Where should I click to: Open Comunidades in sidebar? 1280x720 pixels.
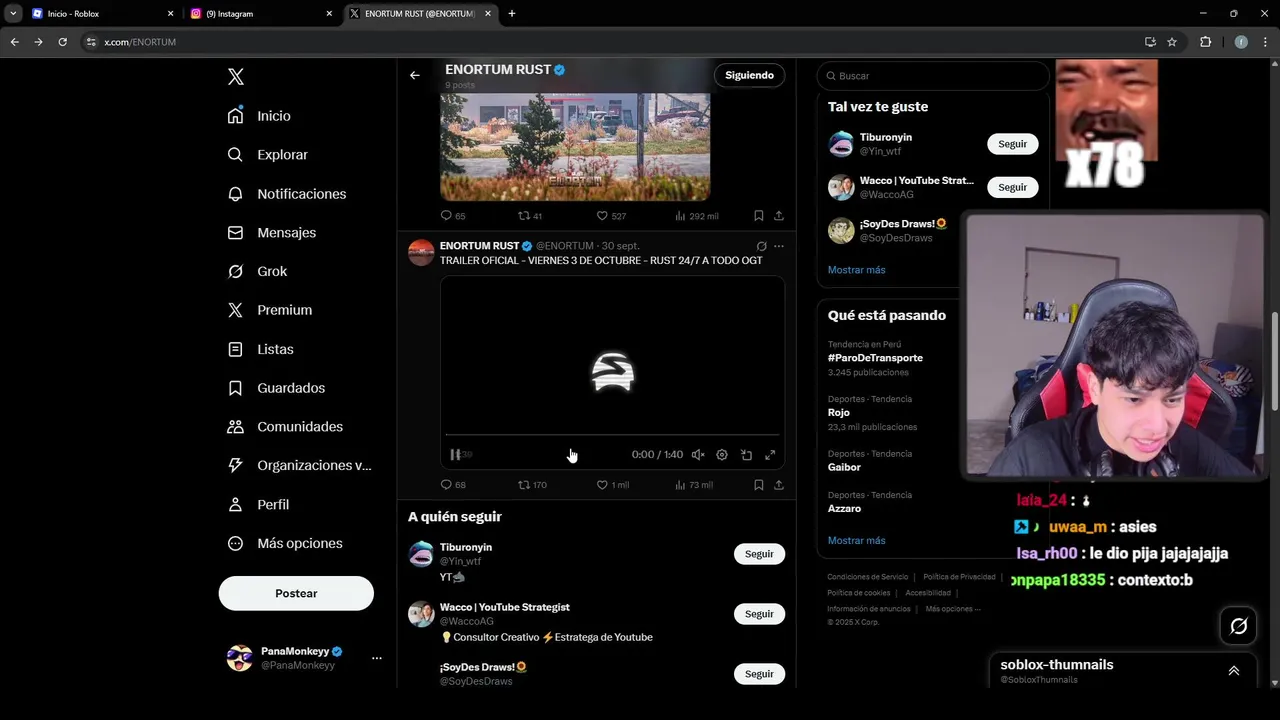[285, 427]
